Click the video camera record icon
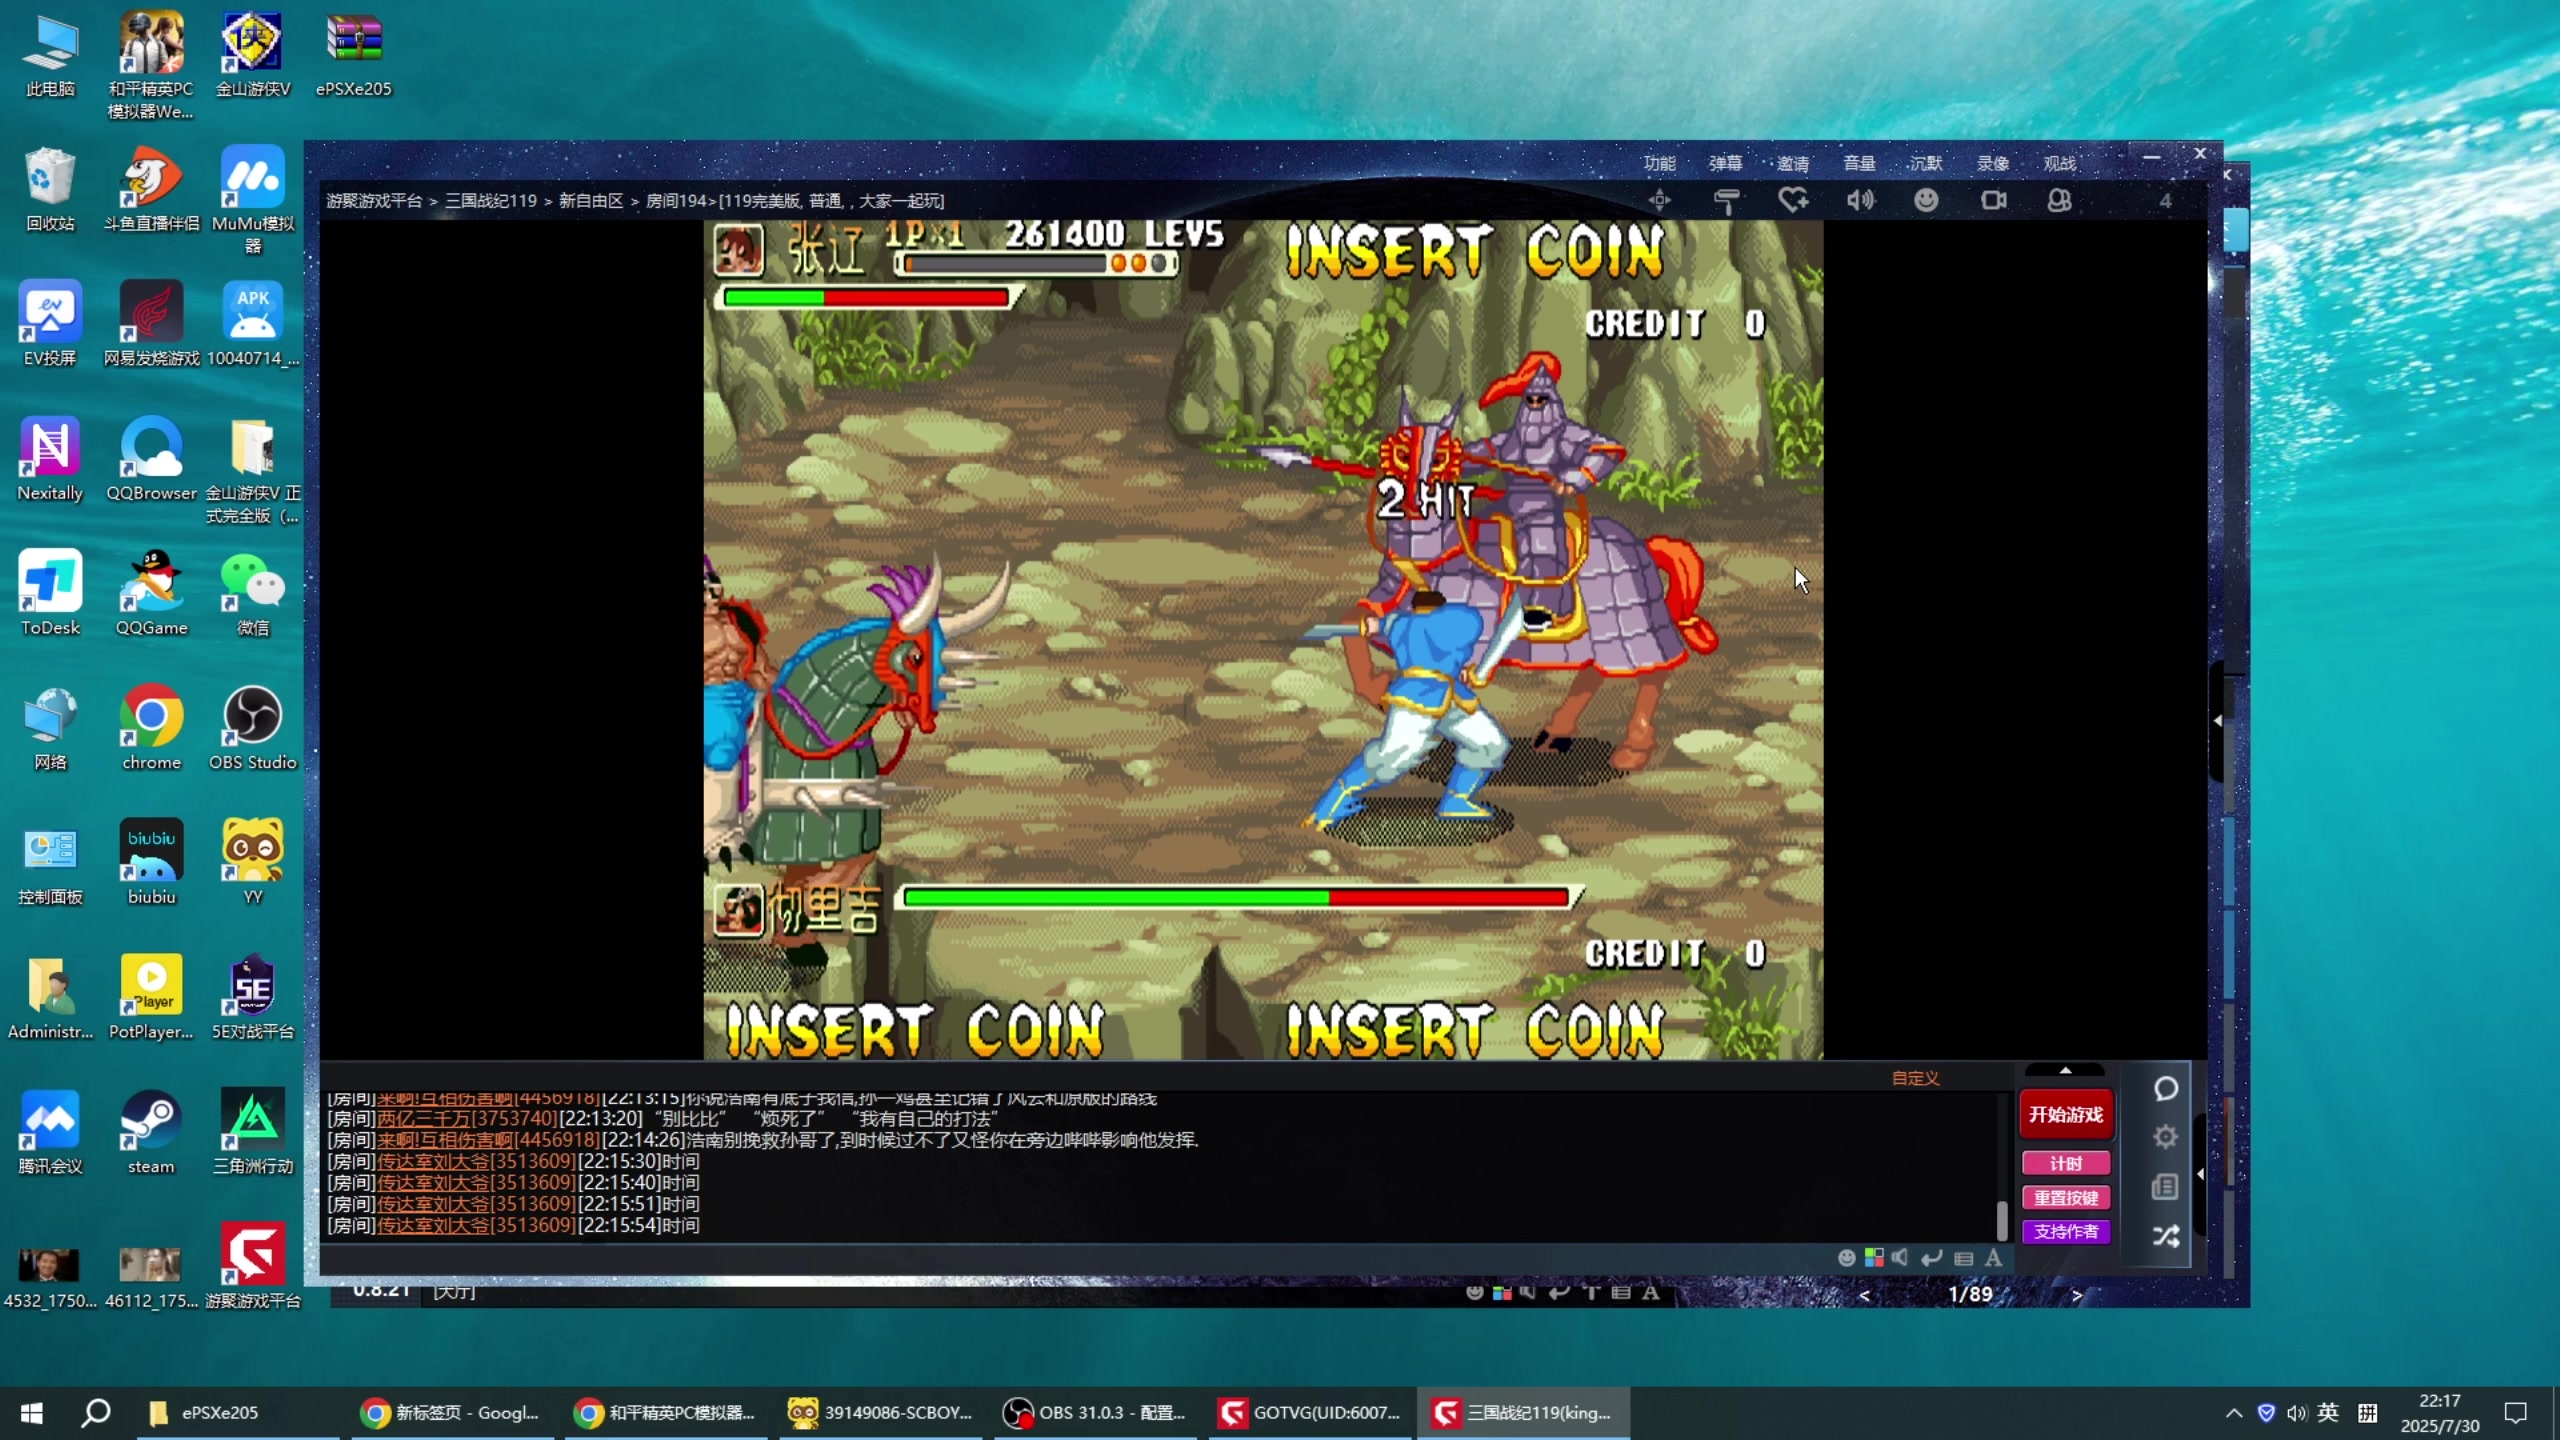 (x=1994, y=201)
